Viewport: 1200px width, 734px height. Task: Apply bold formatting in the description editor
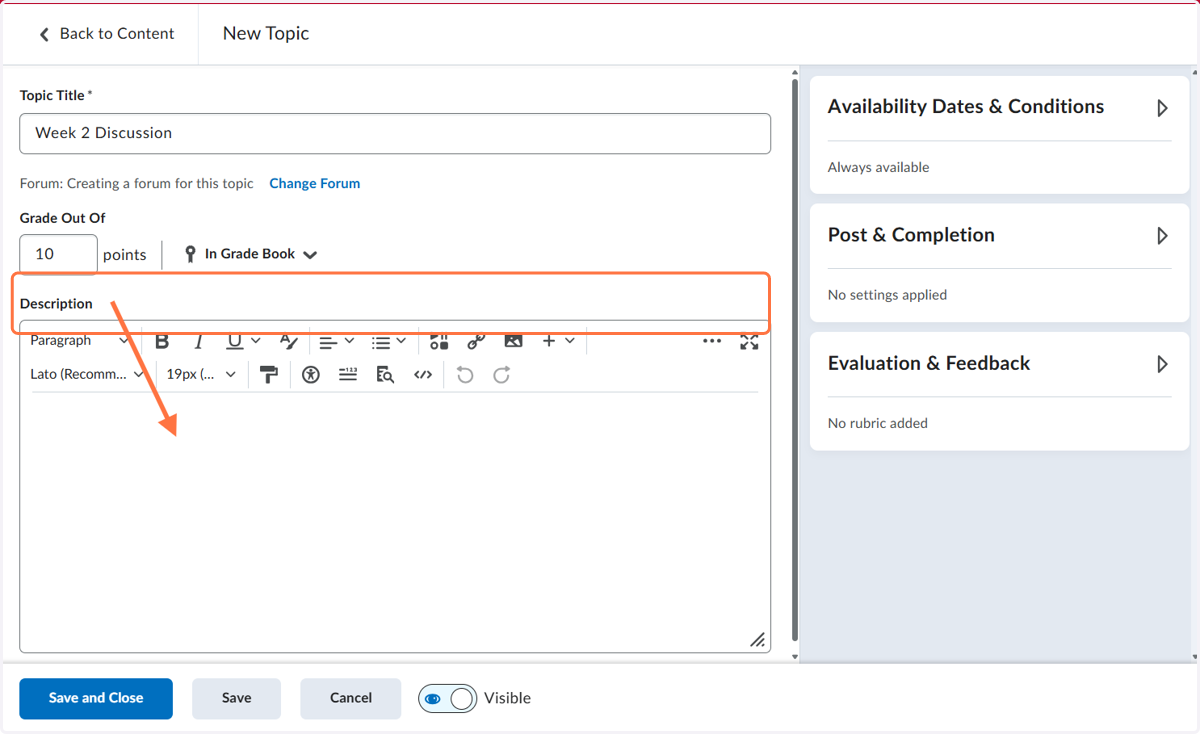click(162, 341)
